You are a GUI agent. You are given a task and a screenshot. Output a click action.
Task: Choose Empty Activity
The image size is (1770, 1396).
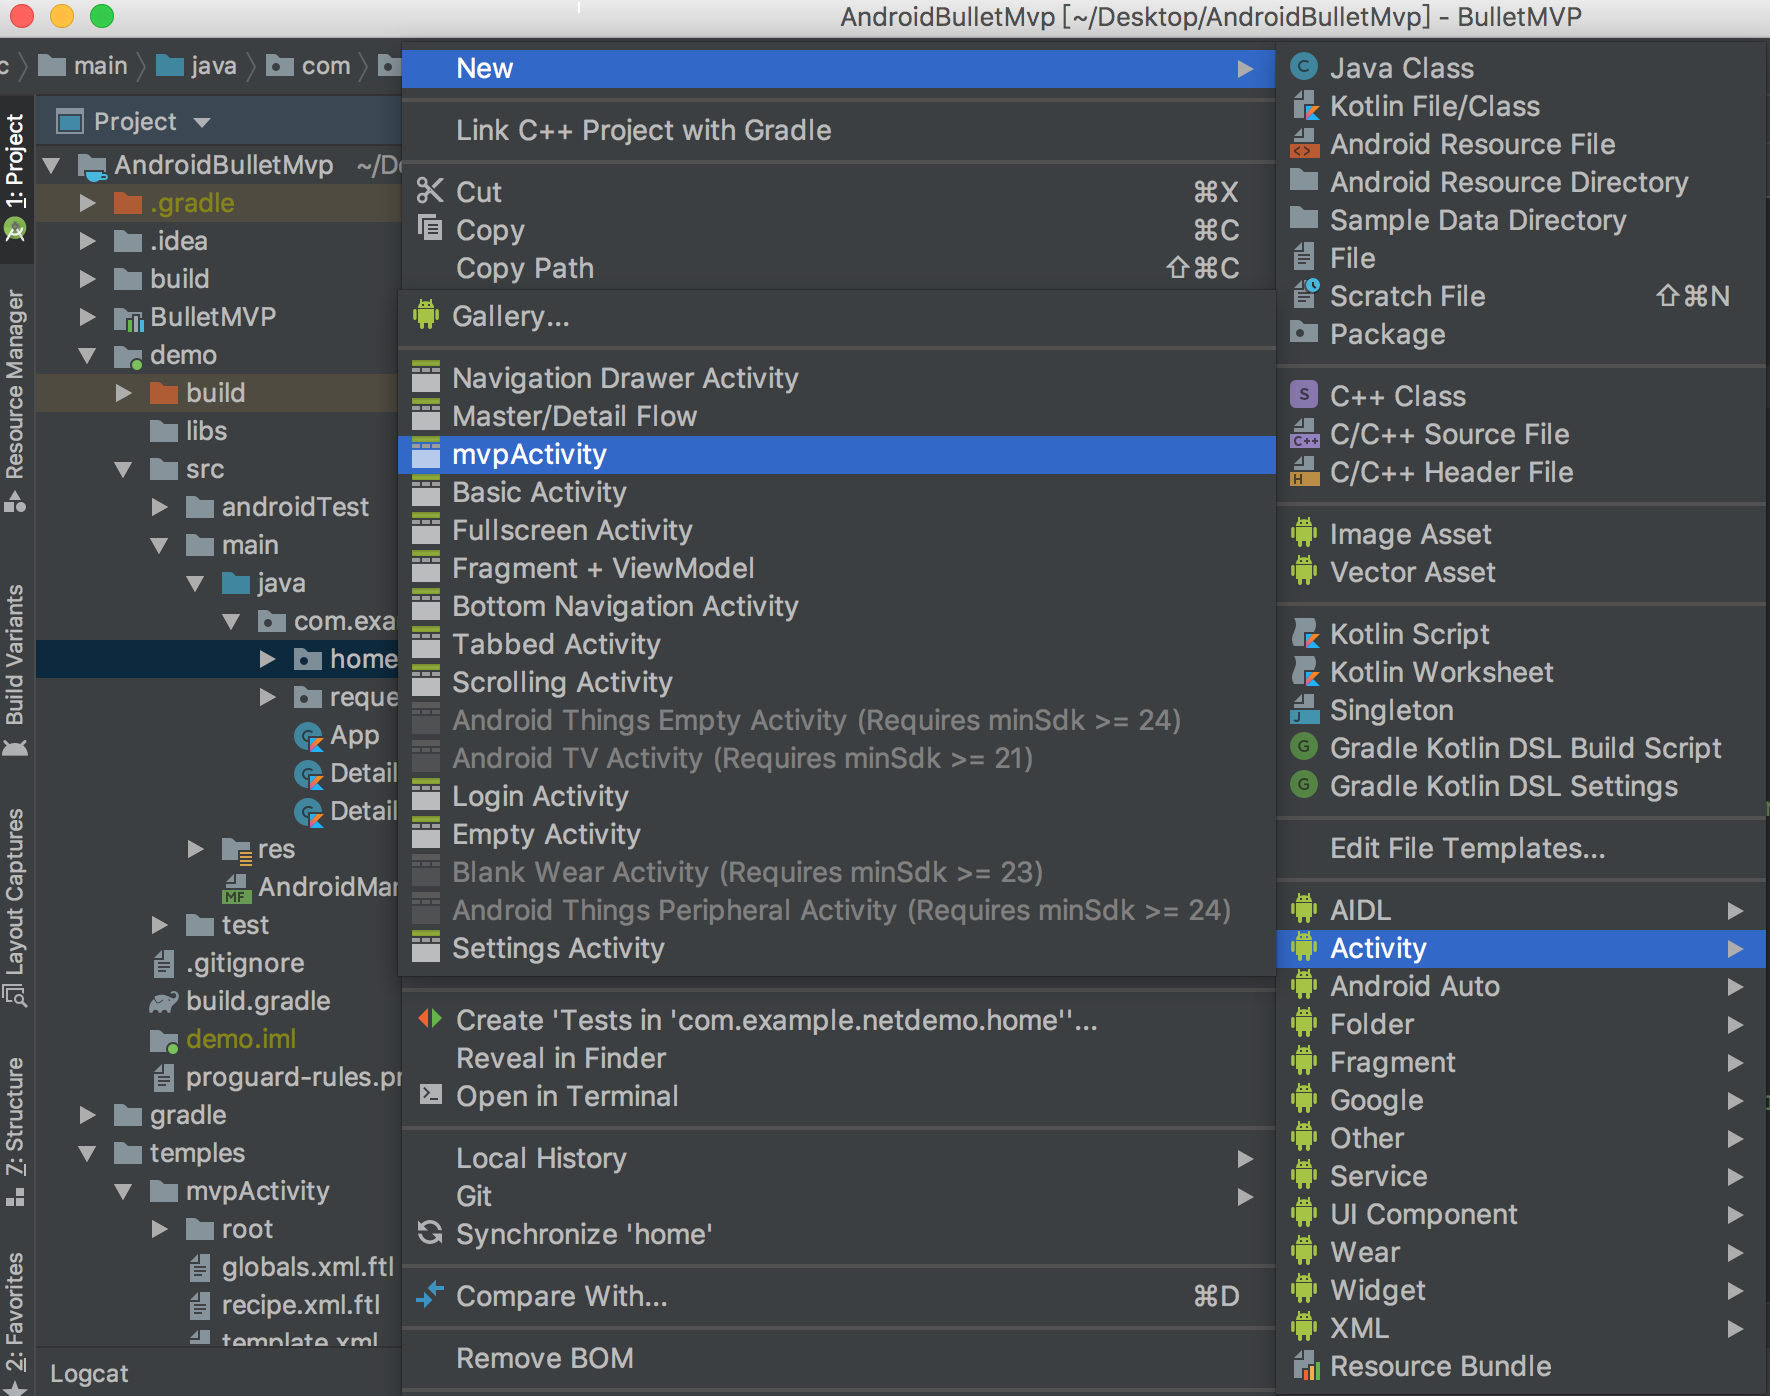(x=836, y=834)
